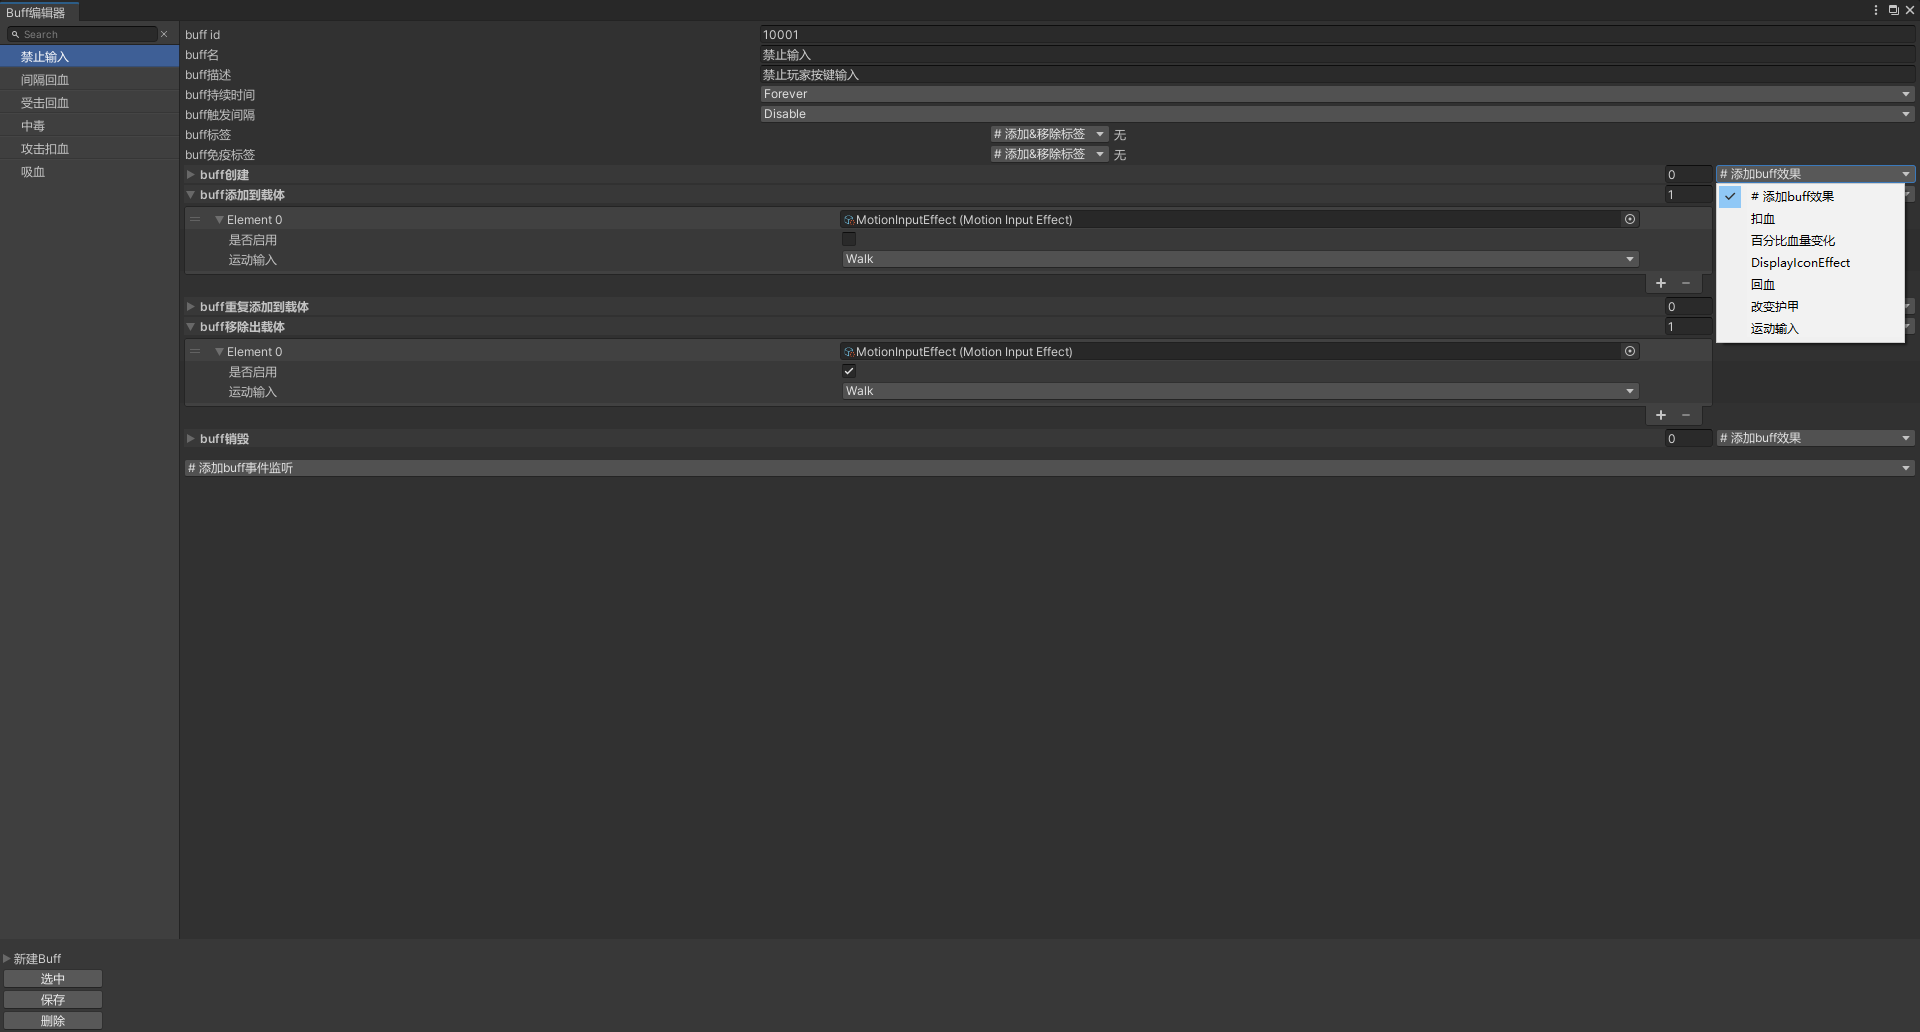Image resolution: width=1920 pixels, height=1032 pixels.
Task: Enable 是否启用 checkbox under buff添加到载体
Action: pos(849,239)
